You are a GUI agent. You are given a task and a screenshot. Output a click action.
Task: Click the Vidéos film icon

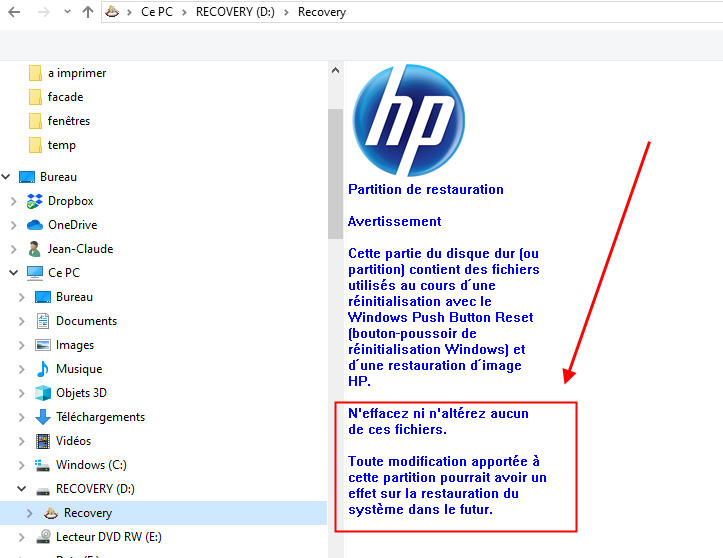(43, 441)
